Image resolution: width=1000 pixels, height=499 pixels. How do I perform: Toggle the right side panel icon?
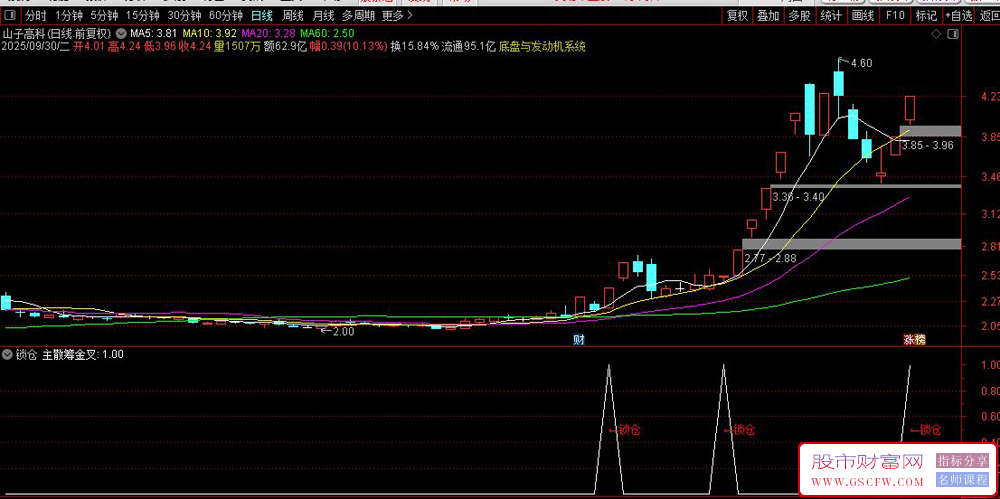[953, 33]
